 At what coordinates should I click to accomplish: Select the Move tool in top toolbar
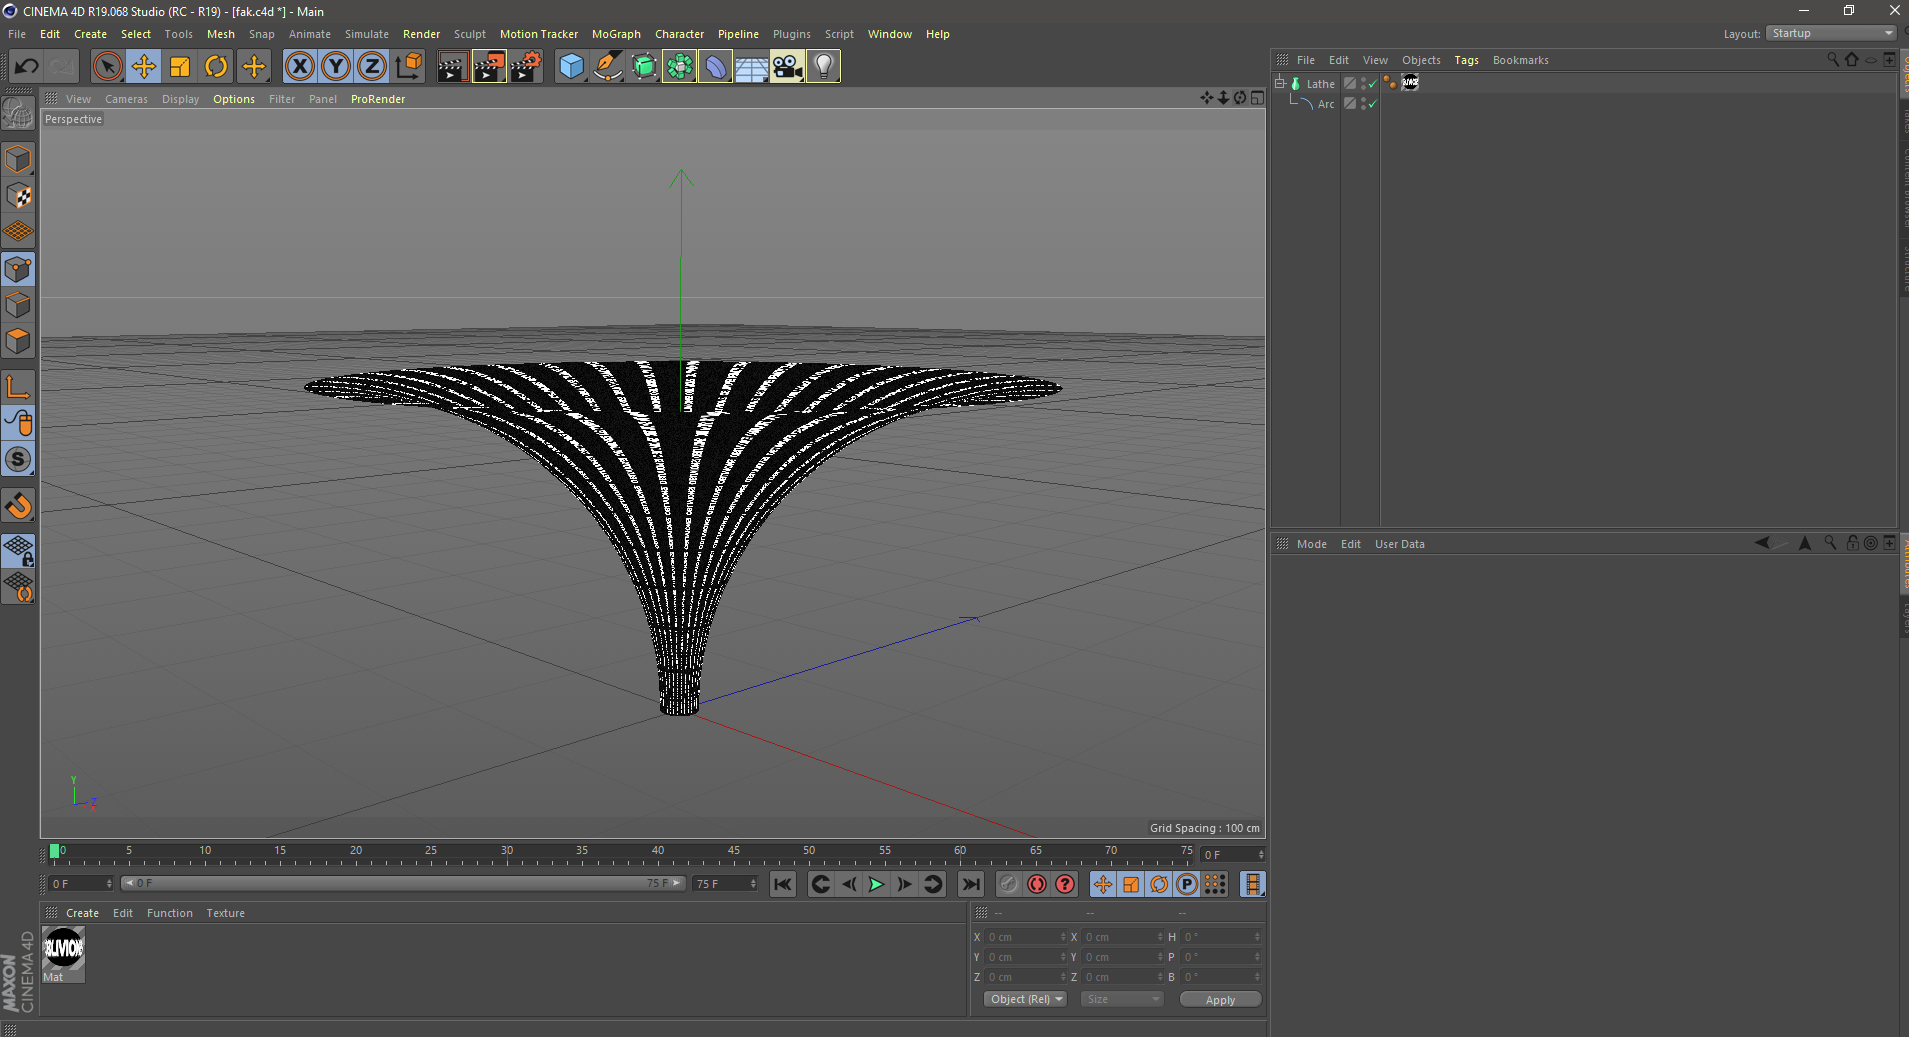click(143, 67)
